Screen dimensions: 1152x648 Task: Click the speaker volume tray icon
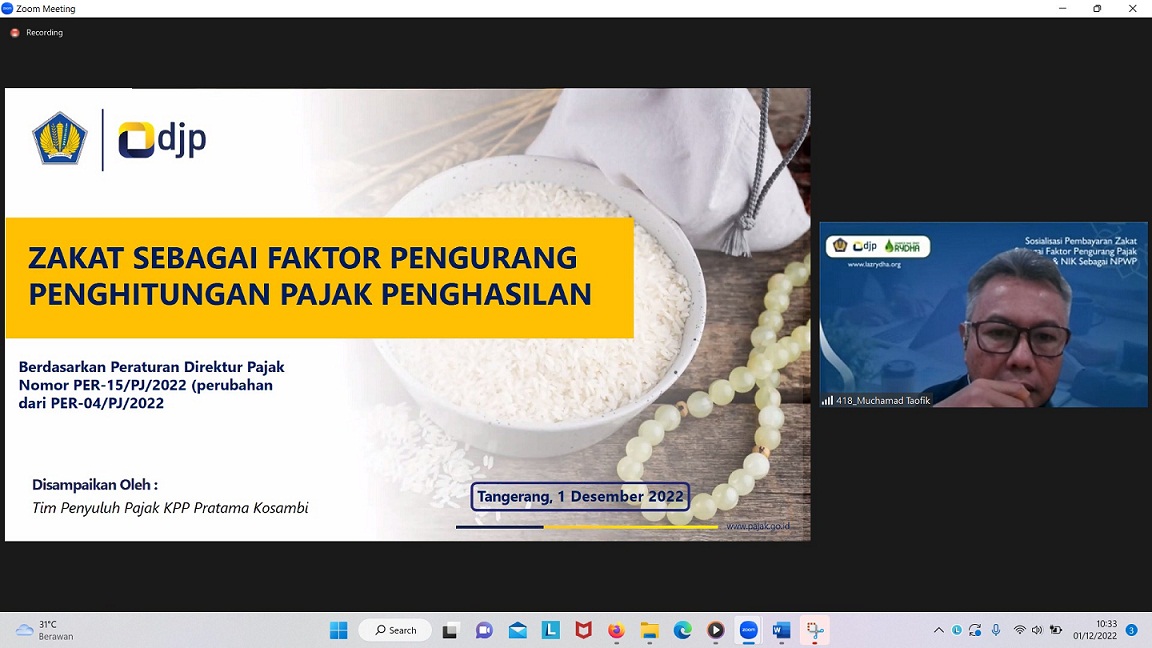(1037, 630)
